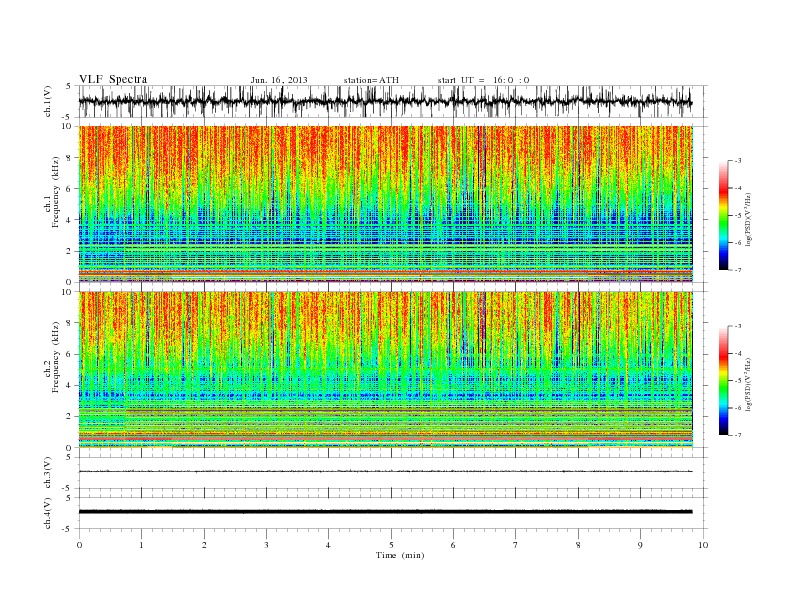Click the ch.3 voltage waveform trace
Screen dimensions: 792x612
tap(385, 471)
